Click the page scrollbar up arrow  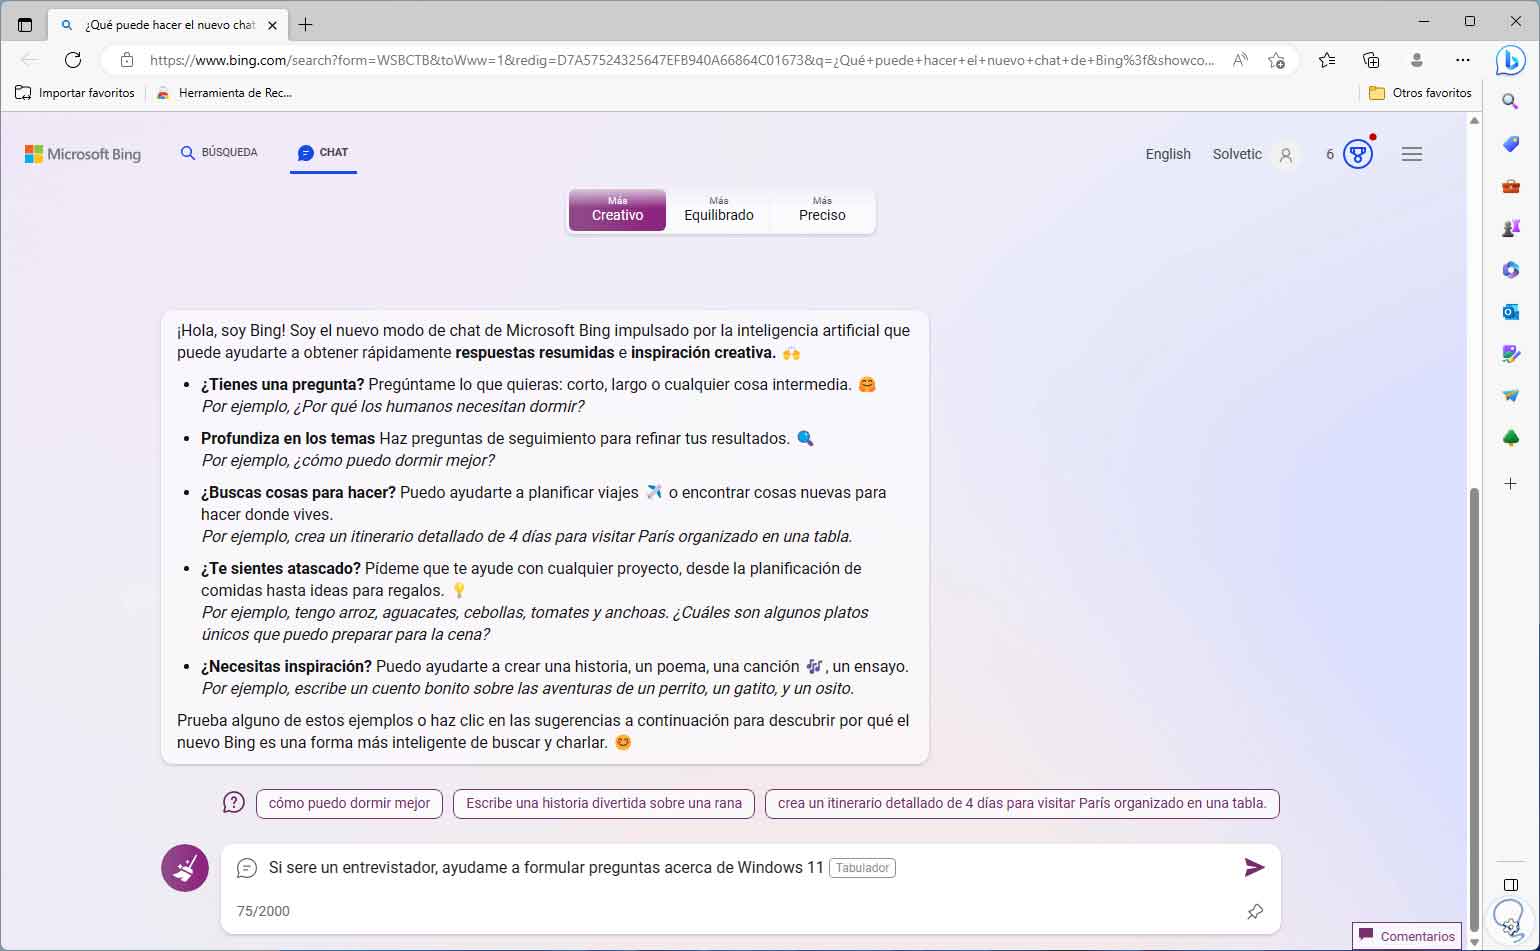1473,121
